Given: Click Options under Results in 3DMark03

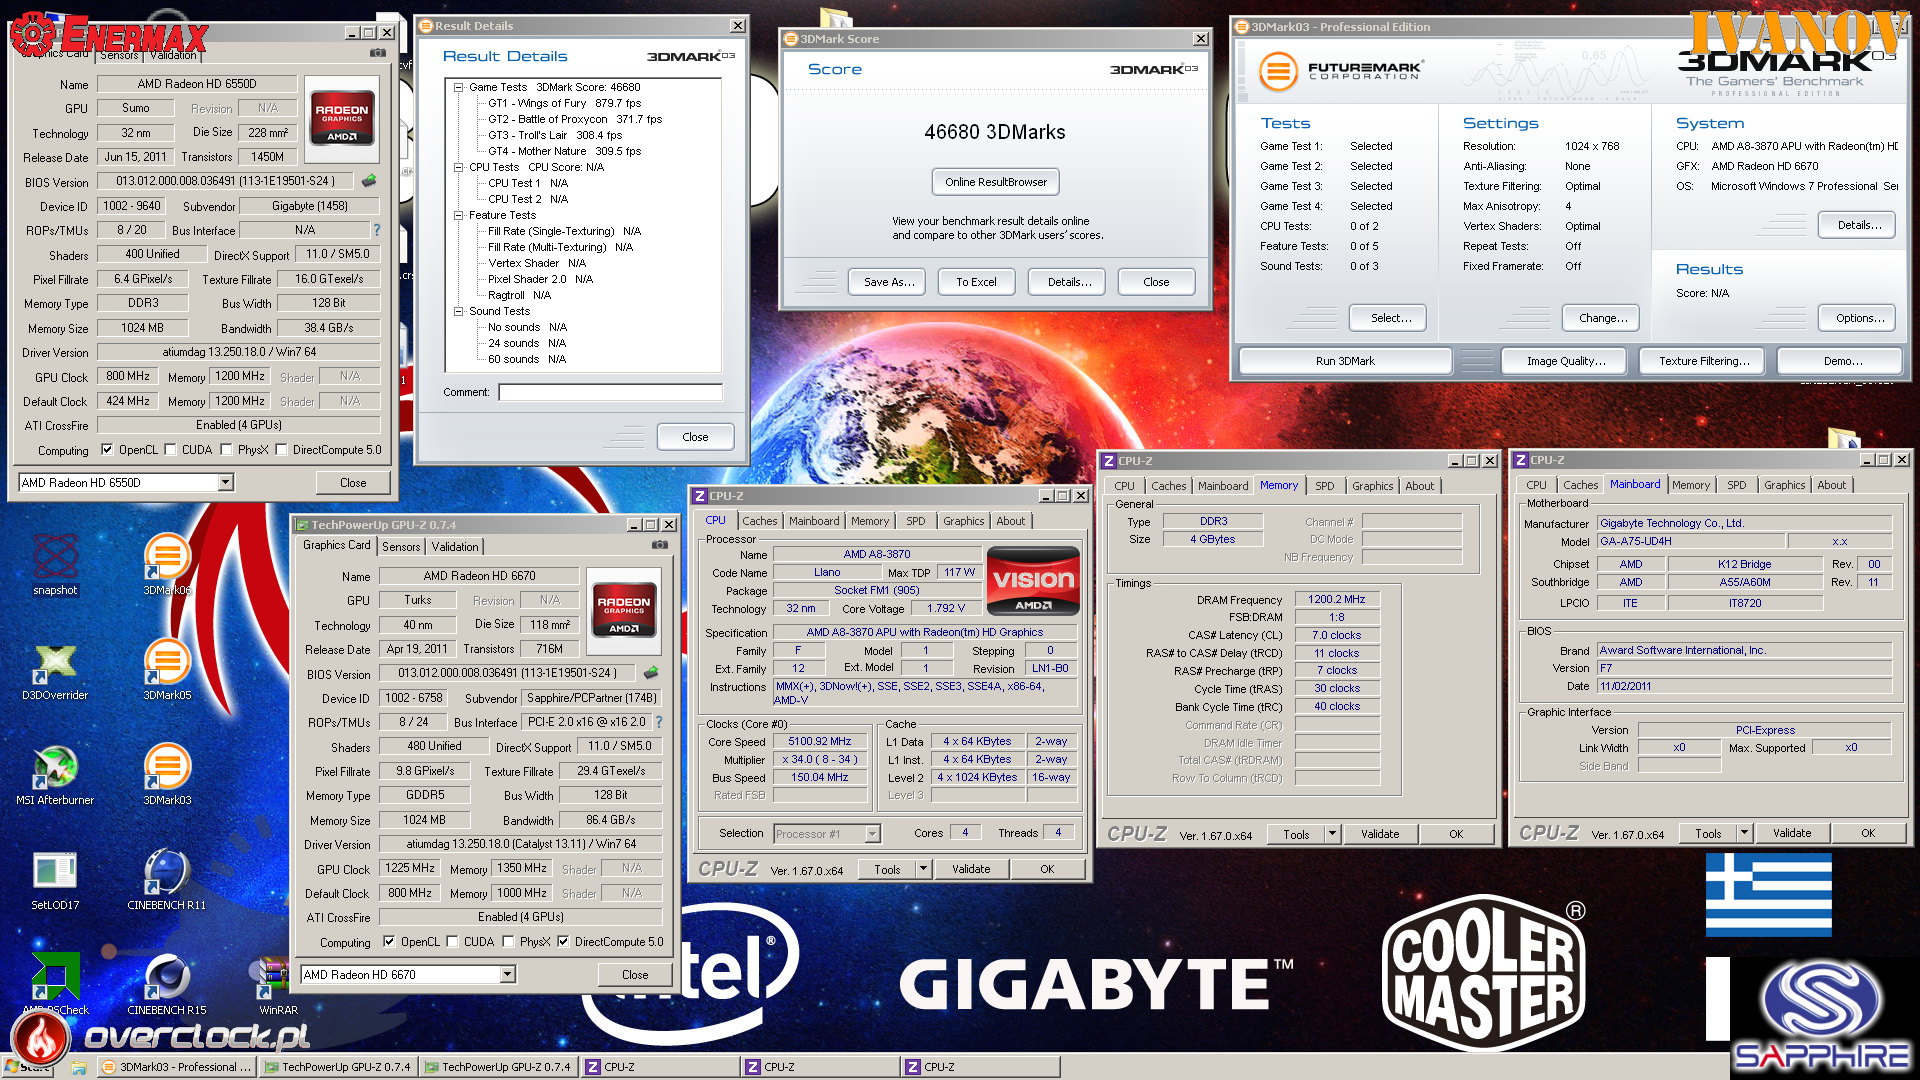Looking at the screenshot, I should [x=1859, y=318].
